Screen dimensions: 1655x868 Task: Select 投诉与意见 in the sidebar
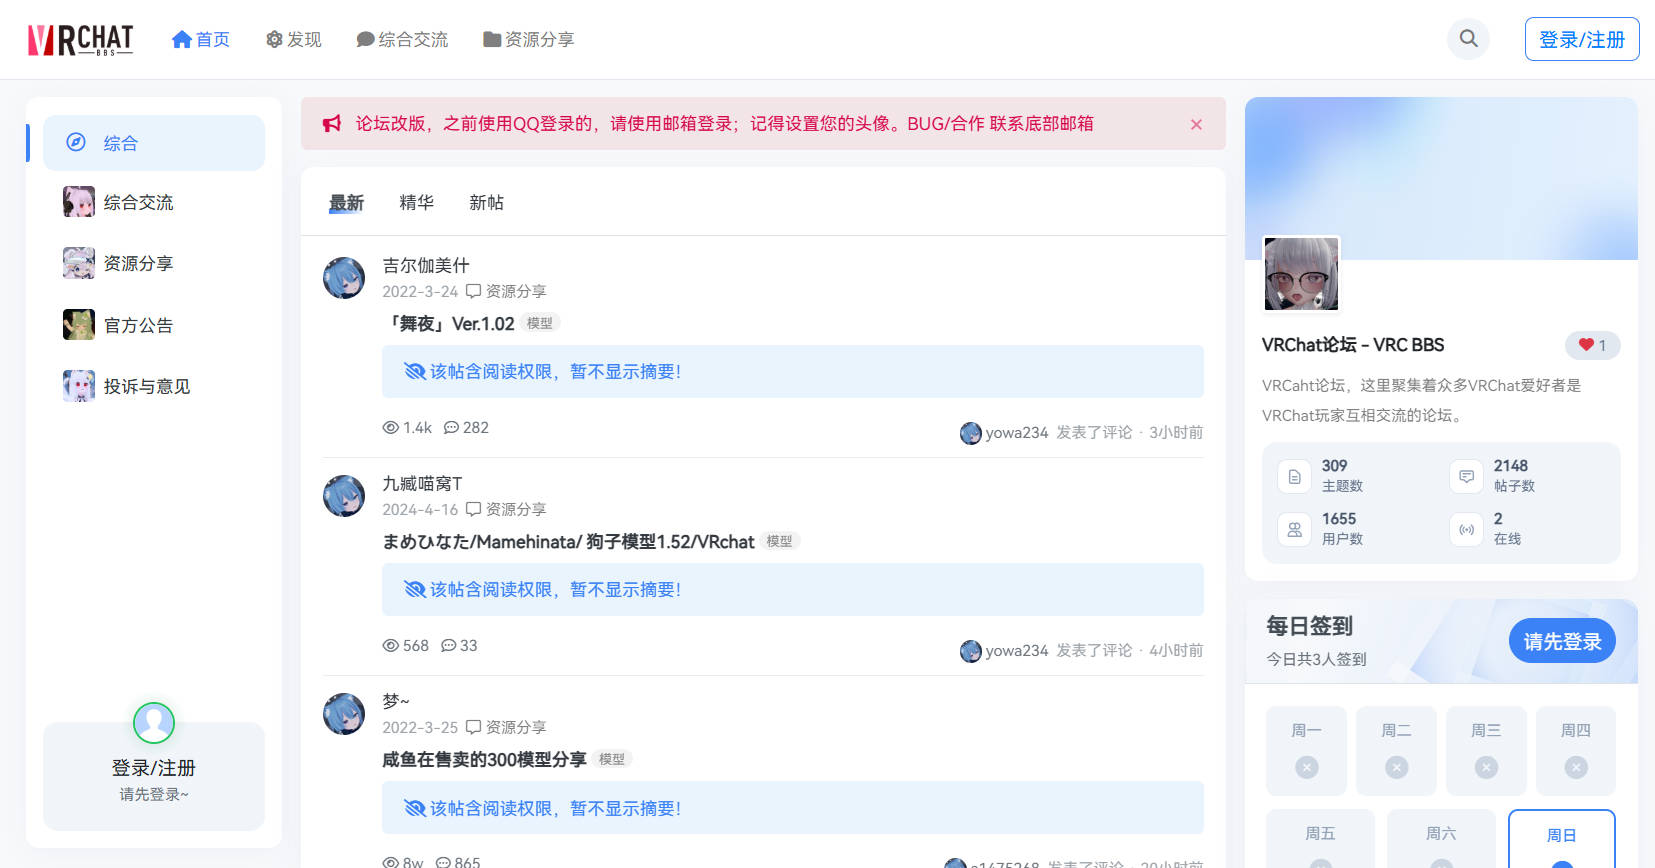tap(154, 386)
